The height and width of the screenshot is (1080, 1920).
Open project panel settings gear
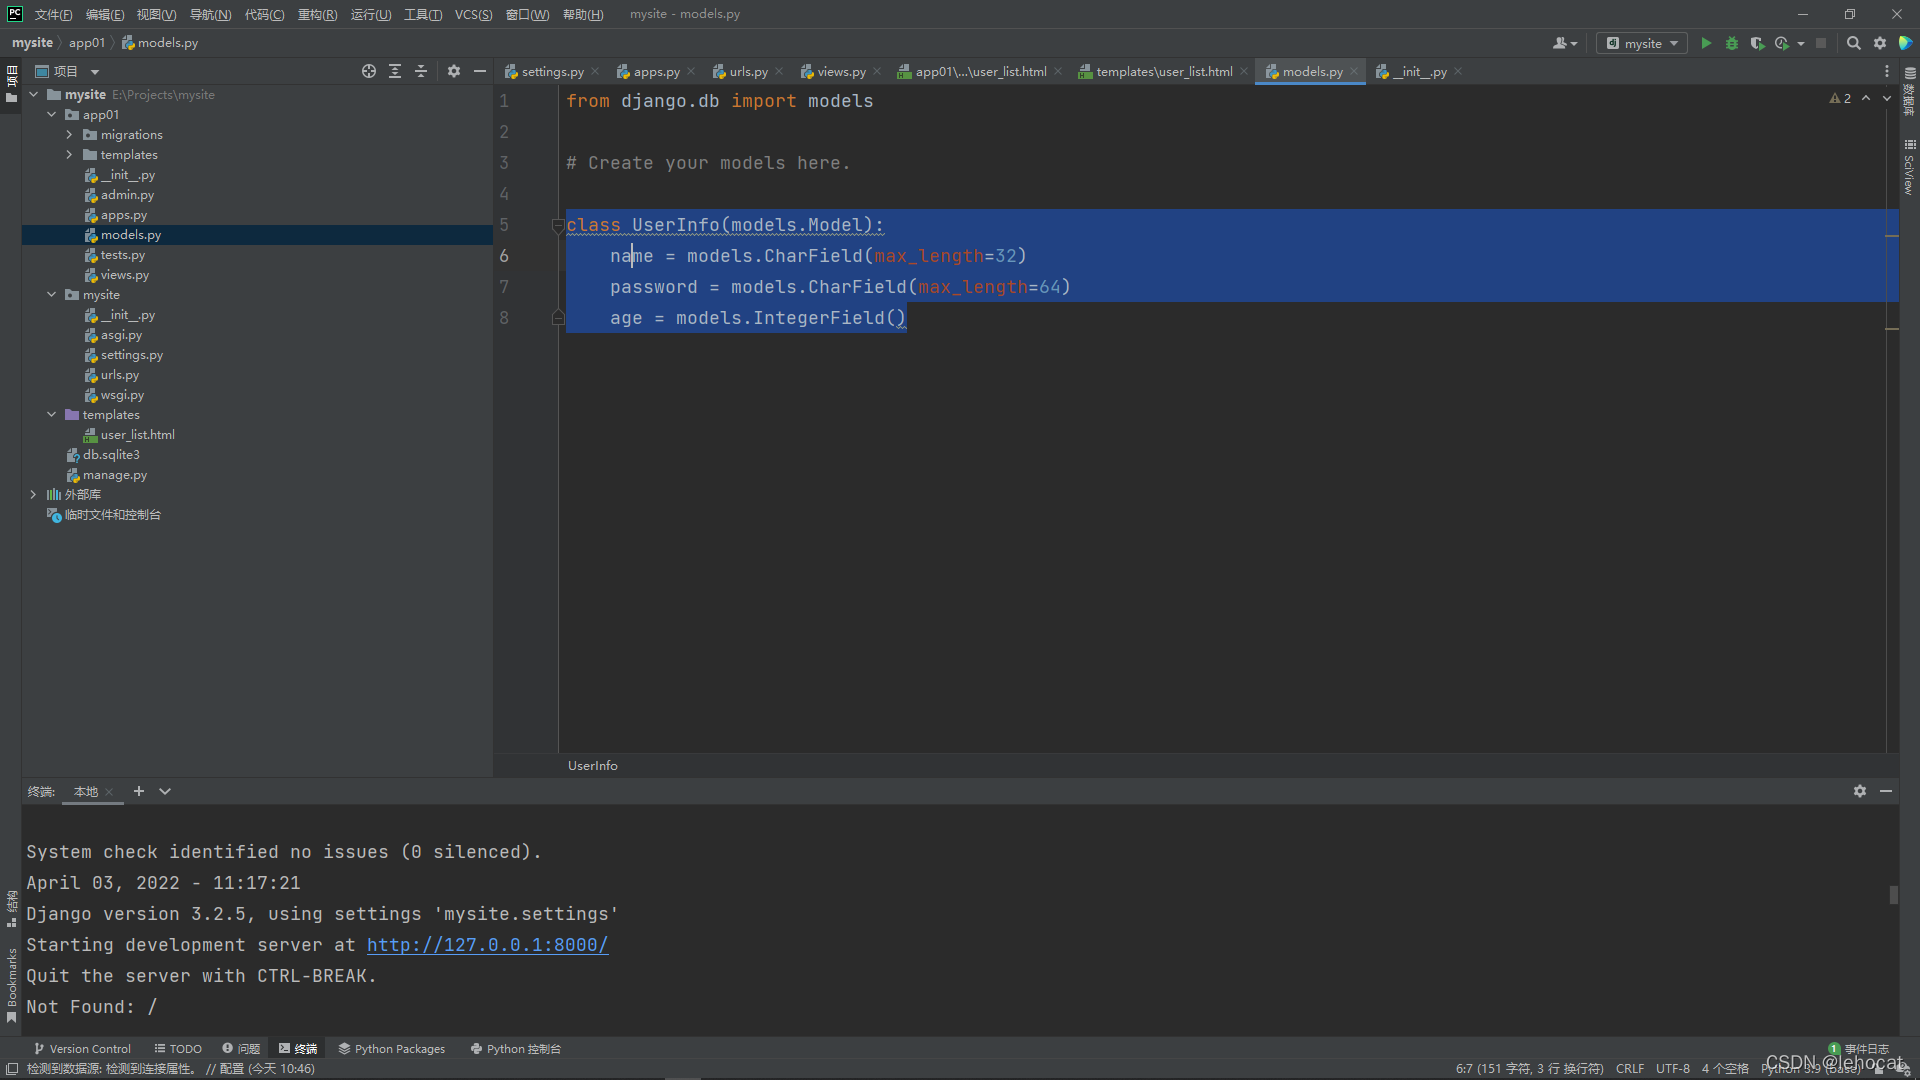tap(454, 71)
